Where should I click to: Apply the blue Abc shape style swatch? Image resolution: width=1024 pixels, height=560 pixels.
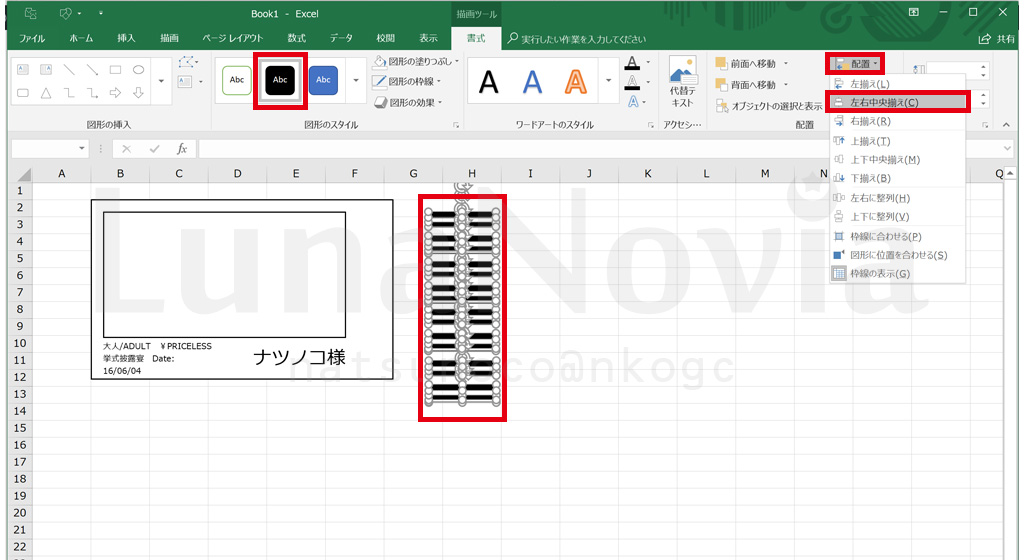[x=323, y=79]
